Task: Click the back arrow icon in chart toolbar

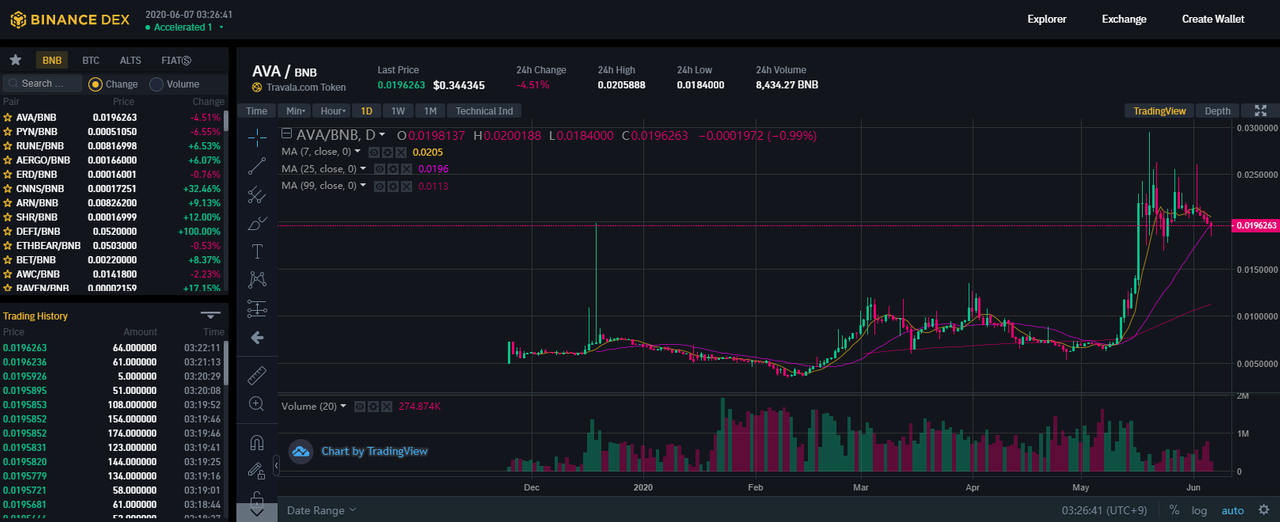Action: pyautogui.click(x=257, y=338)
